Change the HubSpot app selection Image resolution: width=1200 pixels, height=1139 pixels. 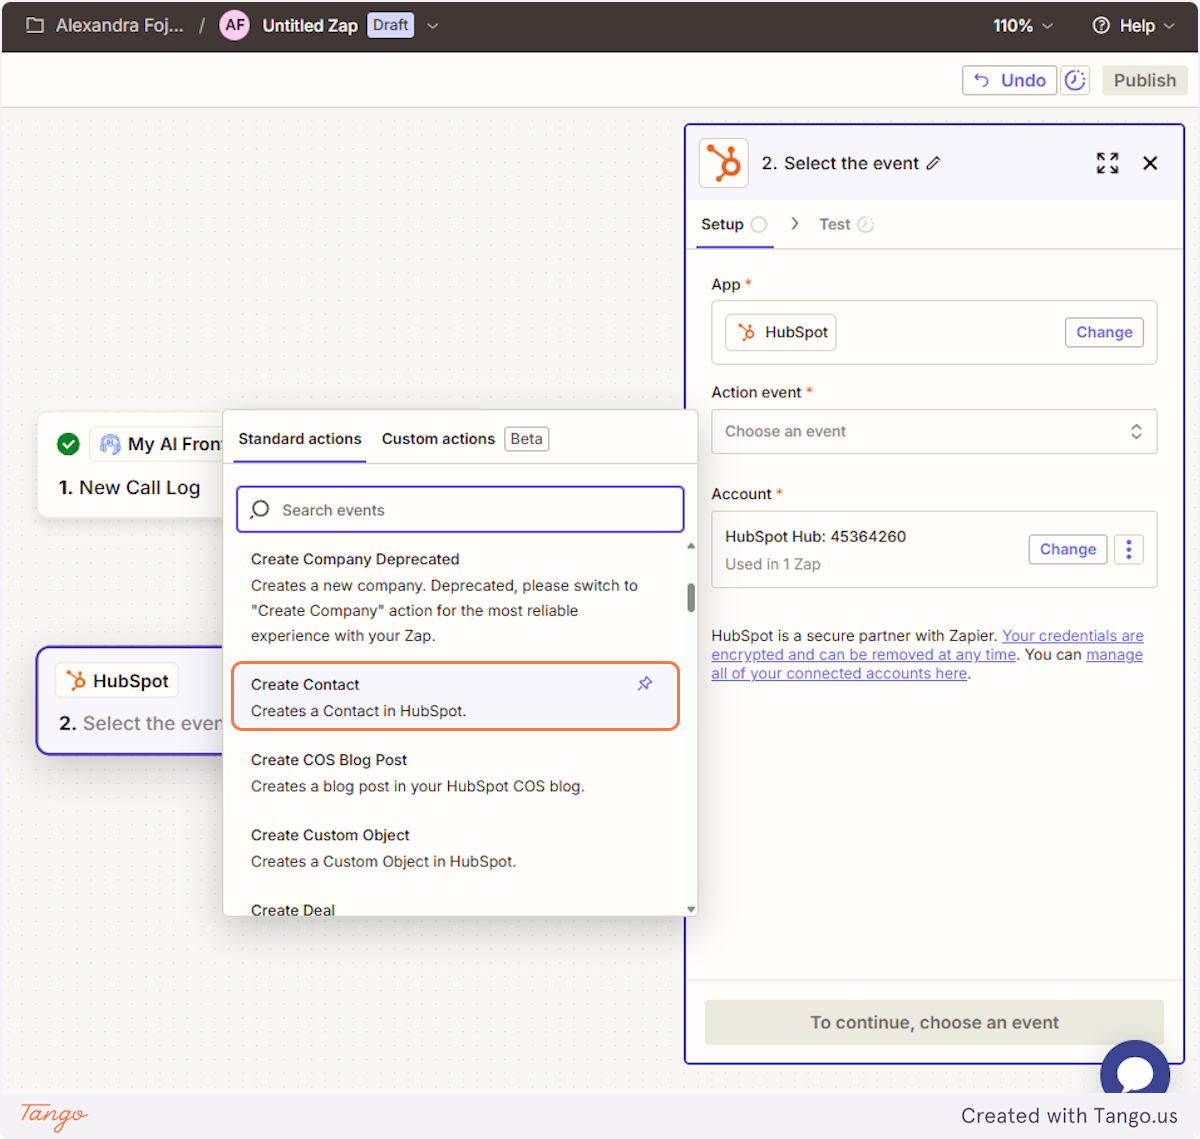click(x=1104, y=332)
